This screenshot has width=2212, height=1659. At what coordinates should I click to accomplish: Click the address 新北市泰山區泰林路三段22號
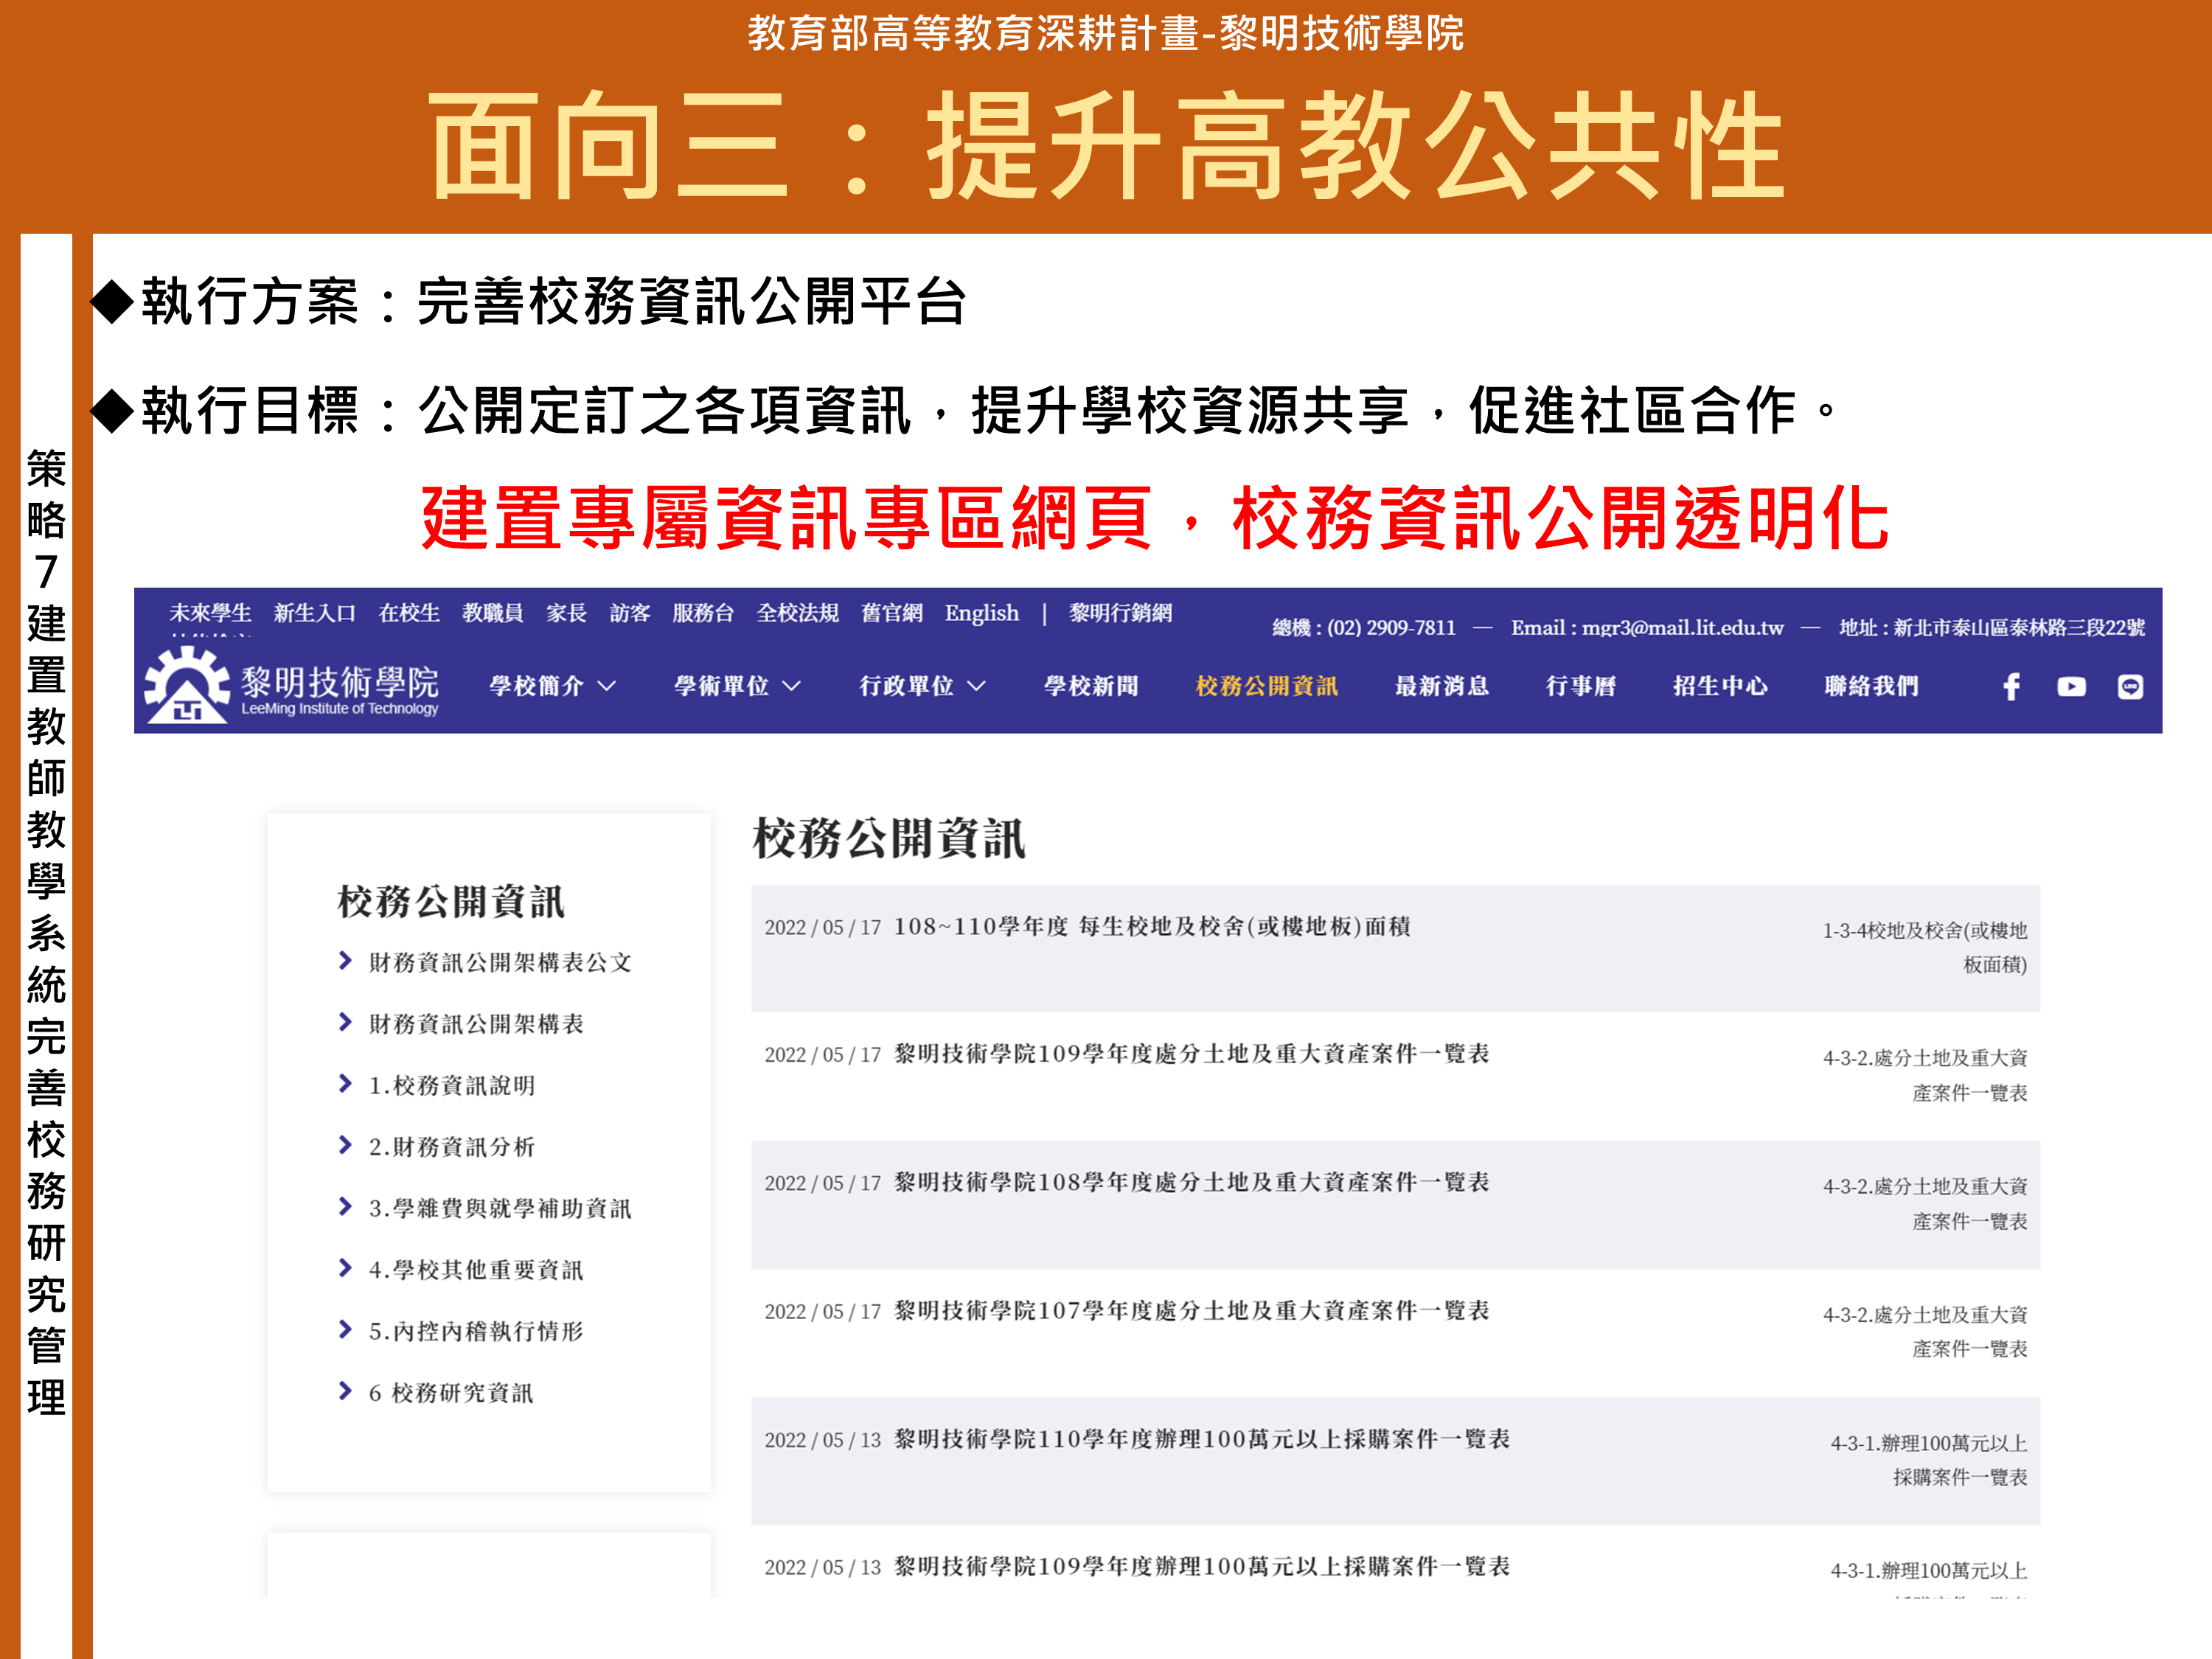pyautogui.click(x=2019, y=628)
